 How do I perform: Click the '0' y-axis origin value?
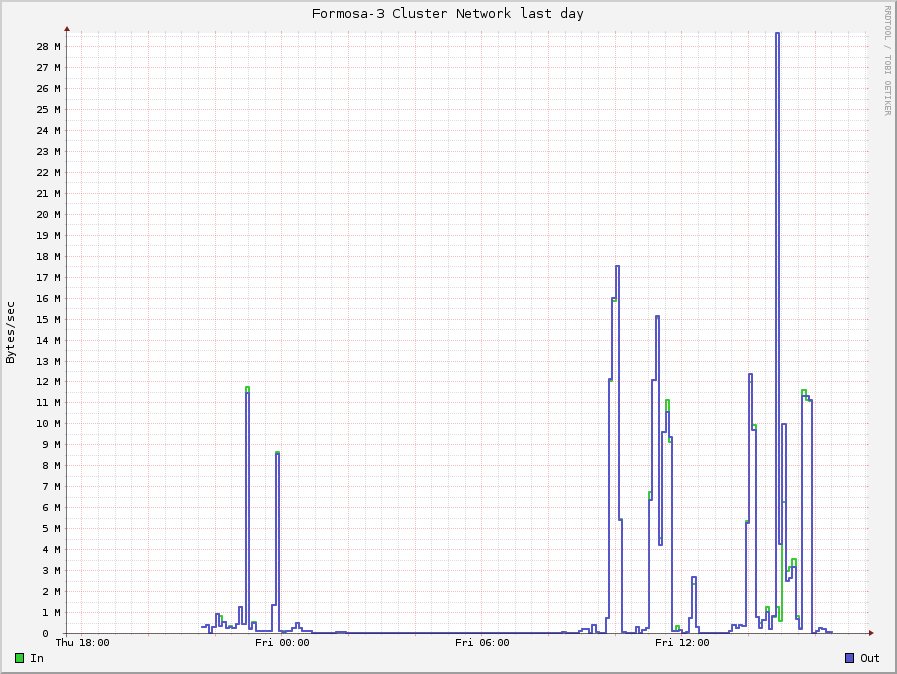point(45,633)
